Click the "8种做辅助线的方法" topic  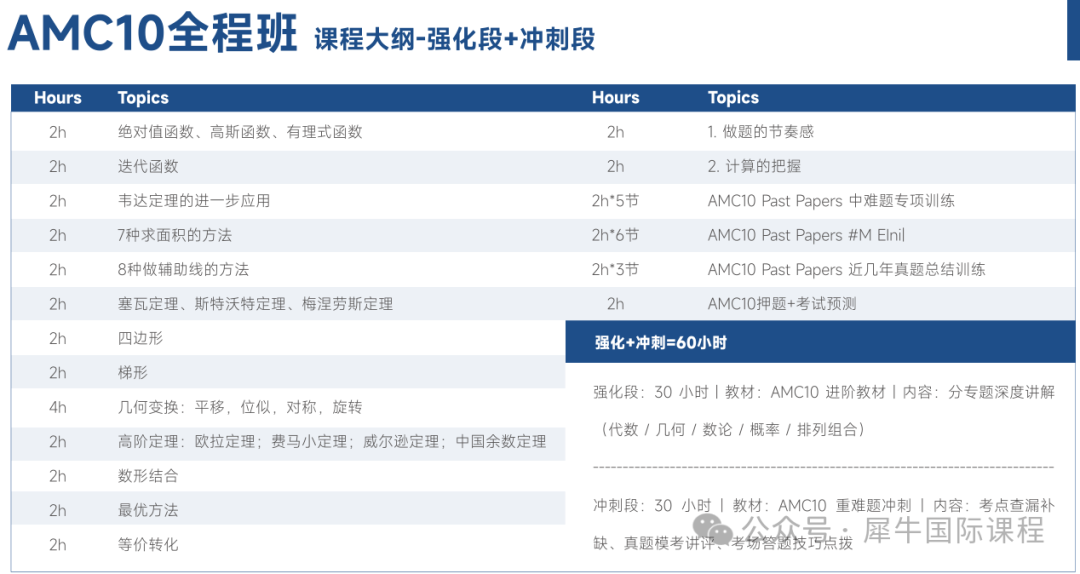point(183,269)
